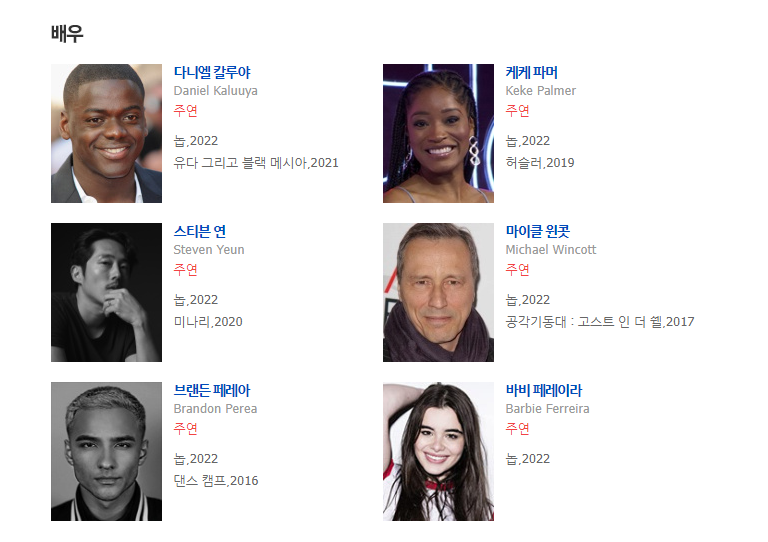Open Steven Yeun's black-and-white photo
This screenshot has width=768, height=542.
click(x=106, y=292)
